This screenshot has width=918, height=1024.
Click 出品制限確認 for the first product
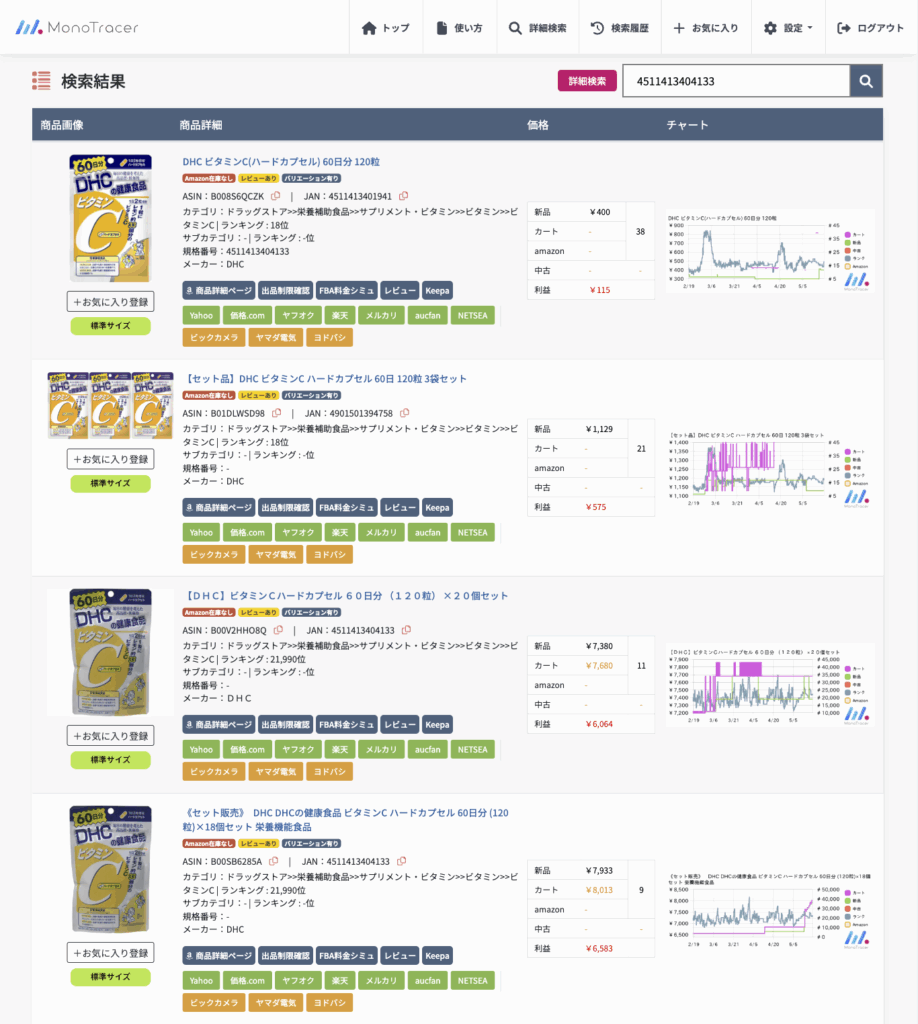pos(285,291)
